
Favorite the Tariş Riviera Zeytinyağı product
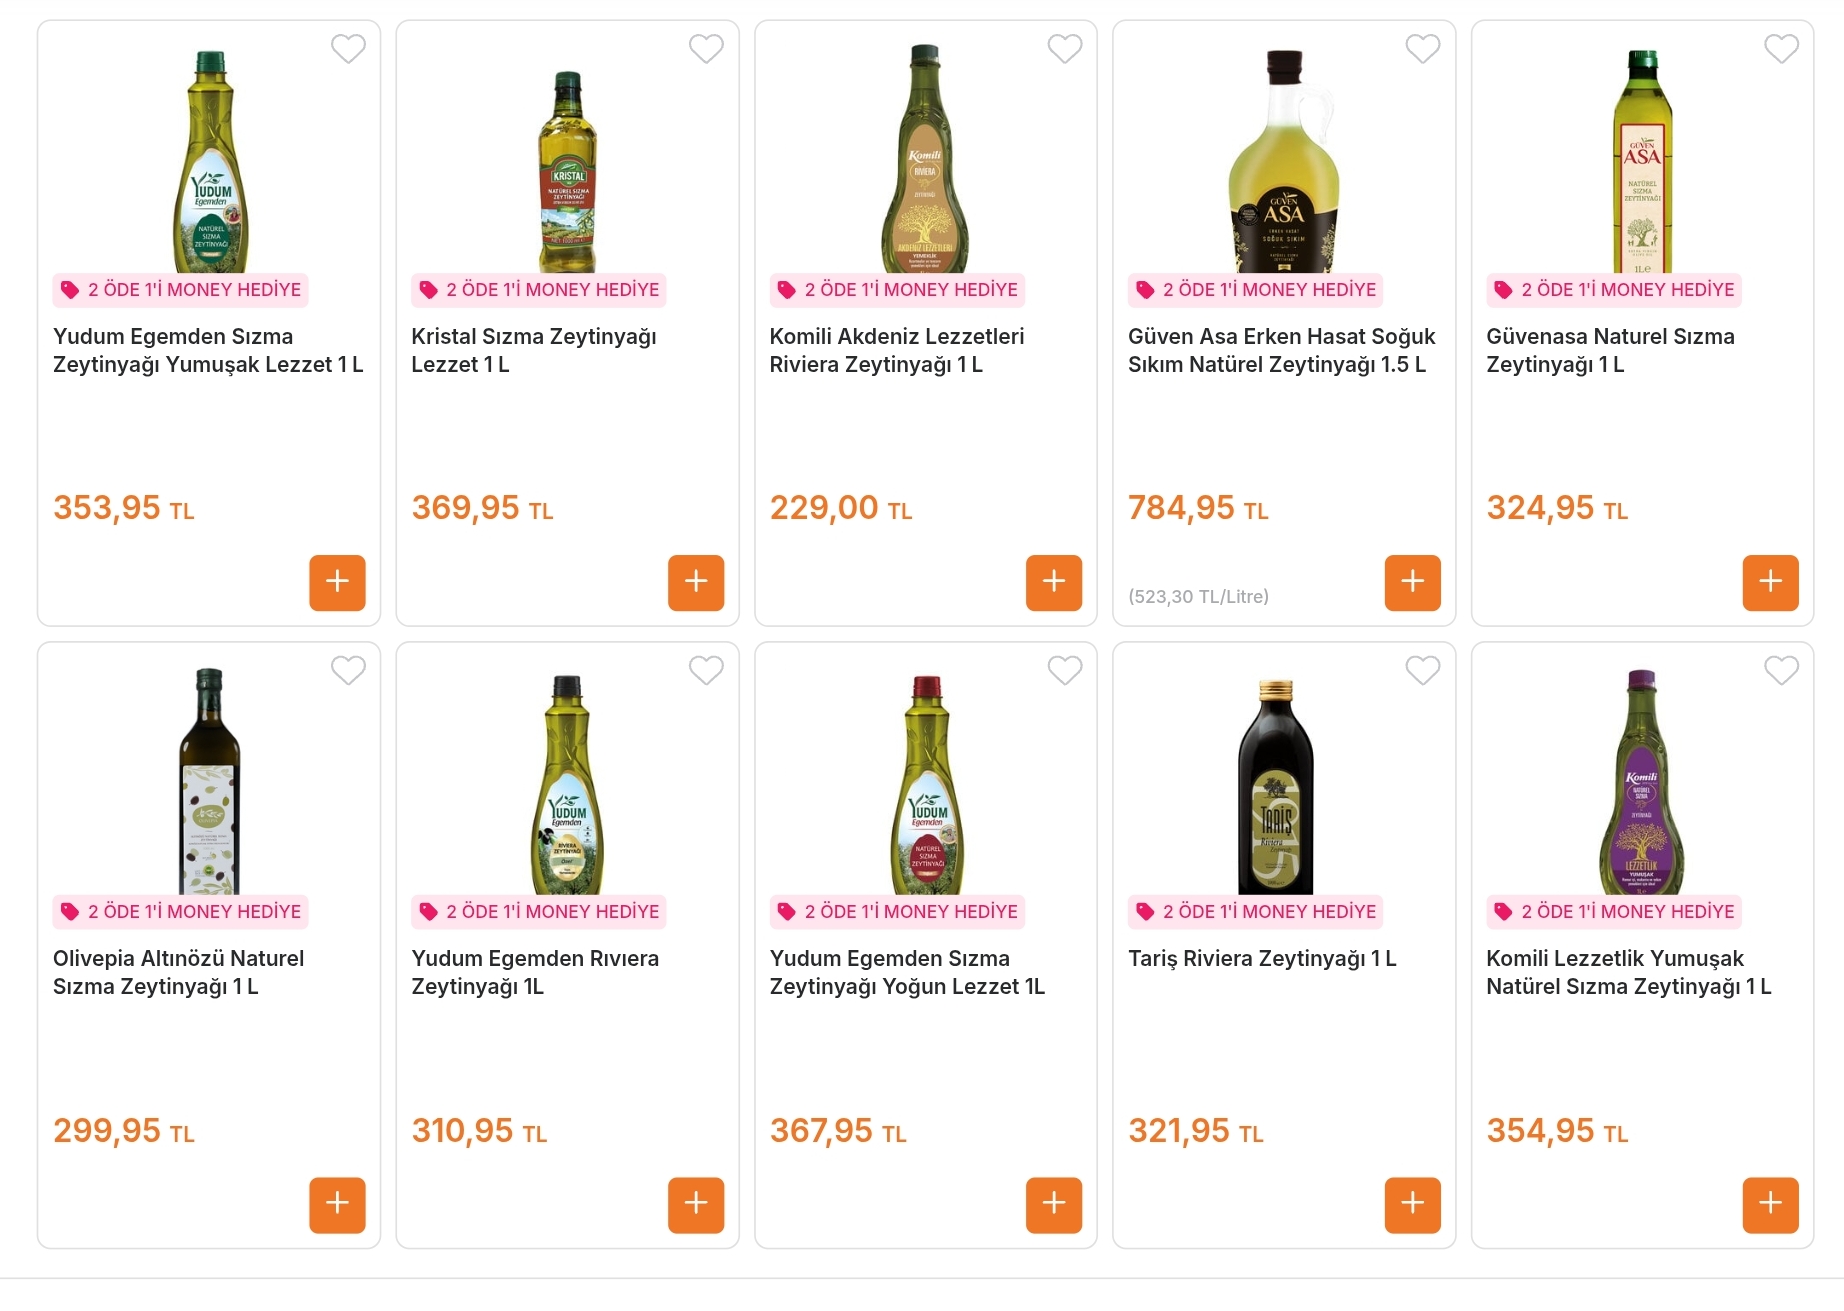click(x=1423, y=671)
